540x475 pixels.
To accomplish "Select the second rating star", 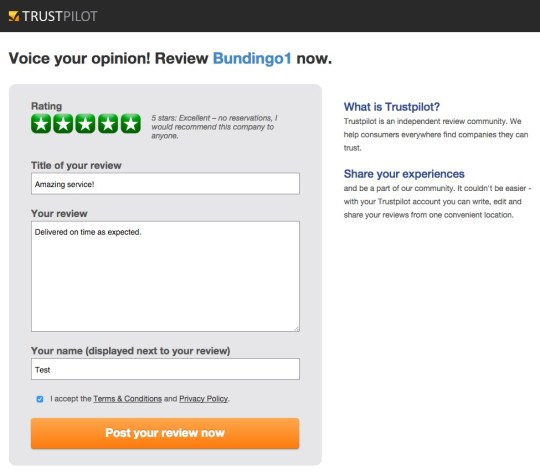I will [63, 123].
